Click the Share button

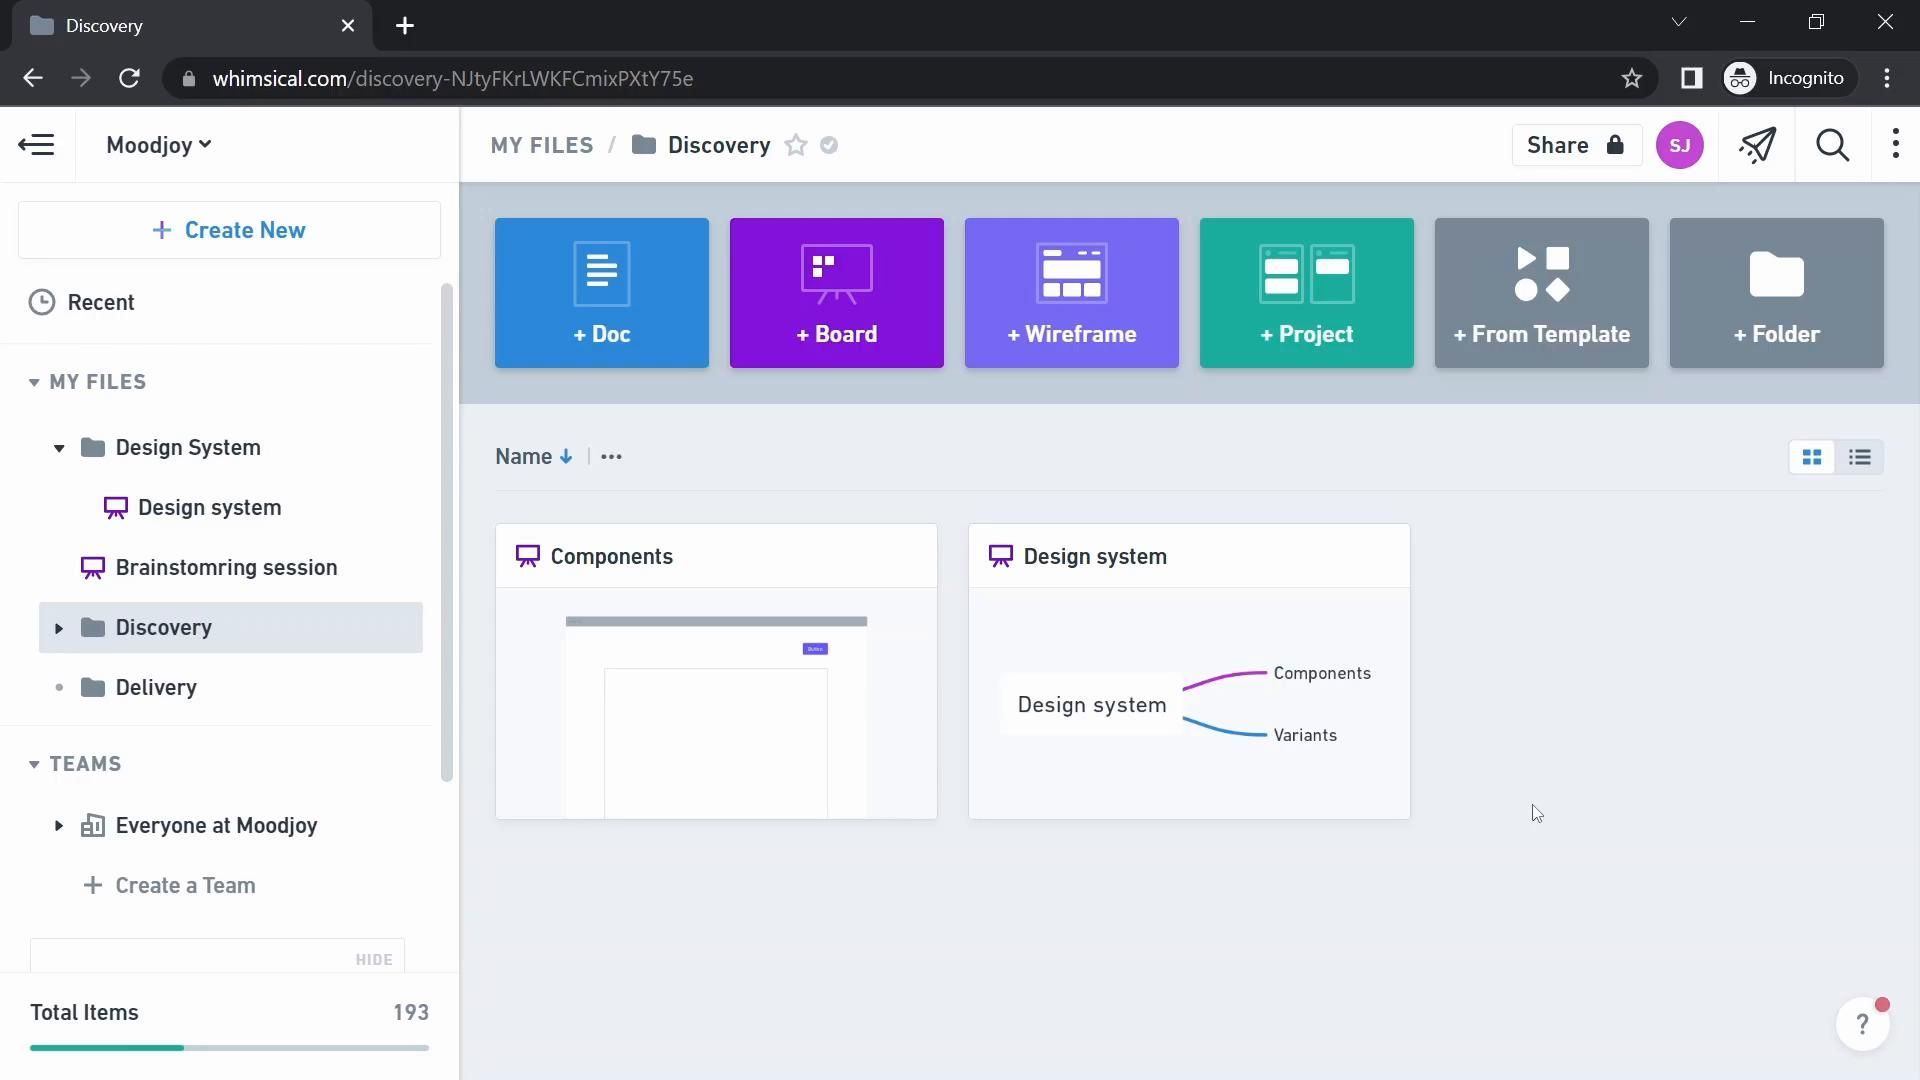[1575, 146]
